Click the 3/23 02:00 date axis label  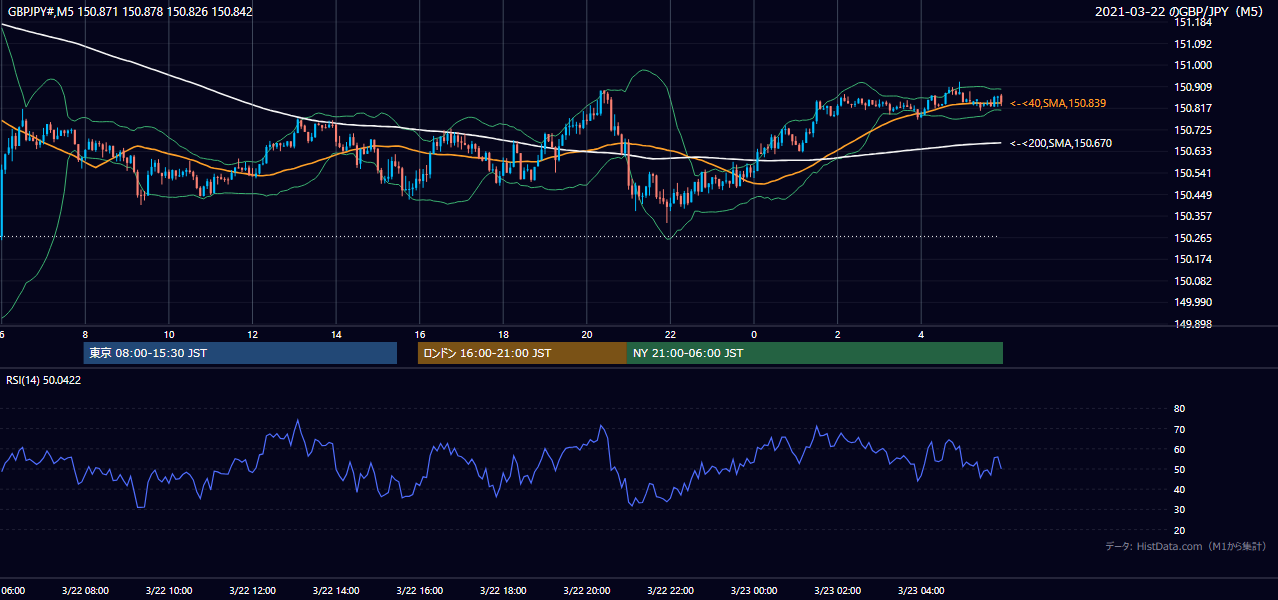pos(837,591)
